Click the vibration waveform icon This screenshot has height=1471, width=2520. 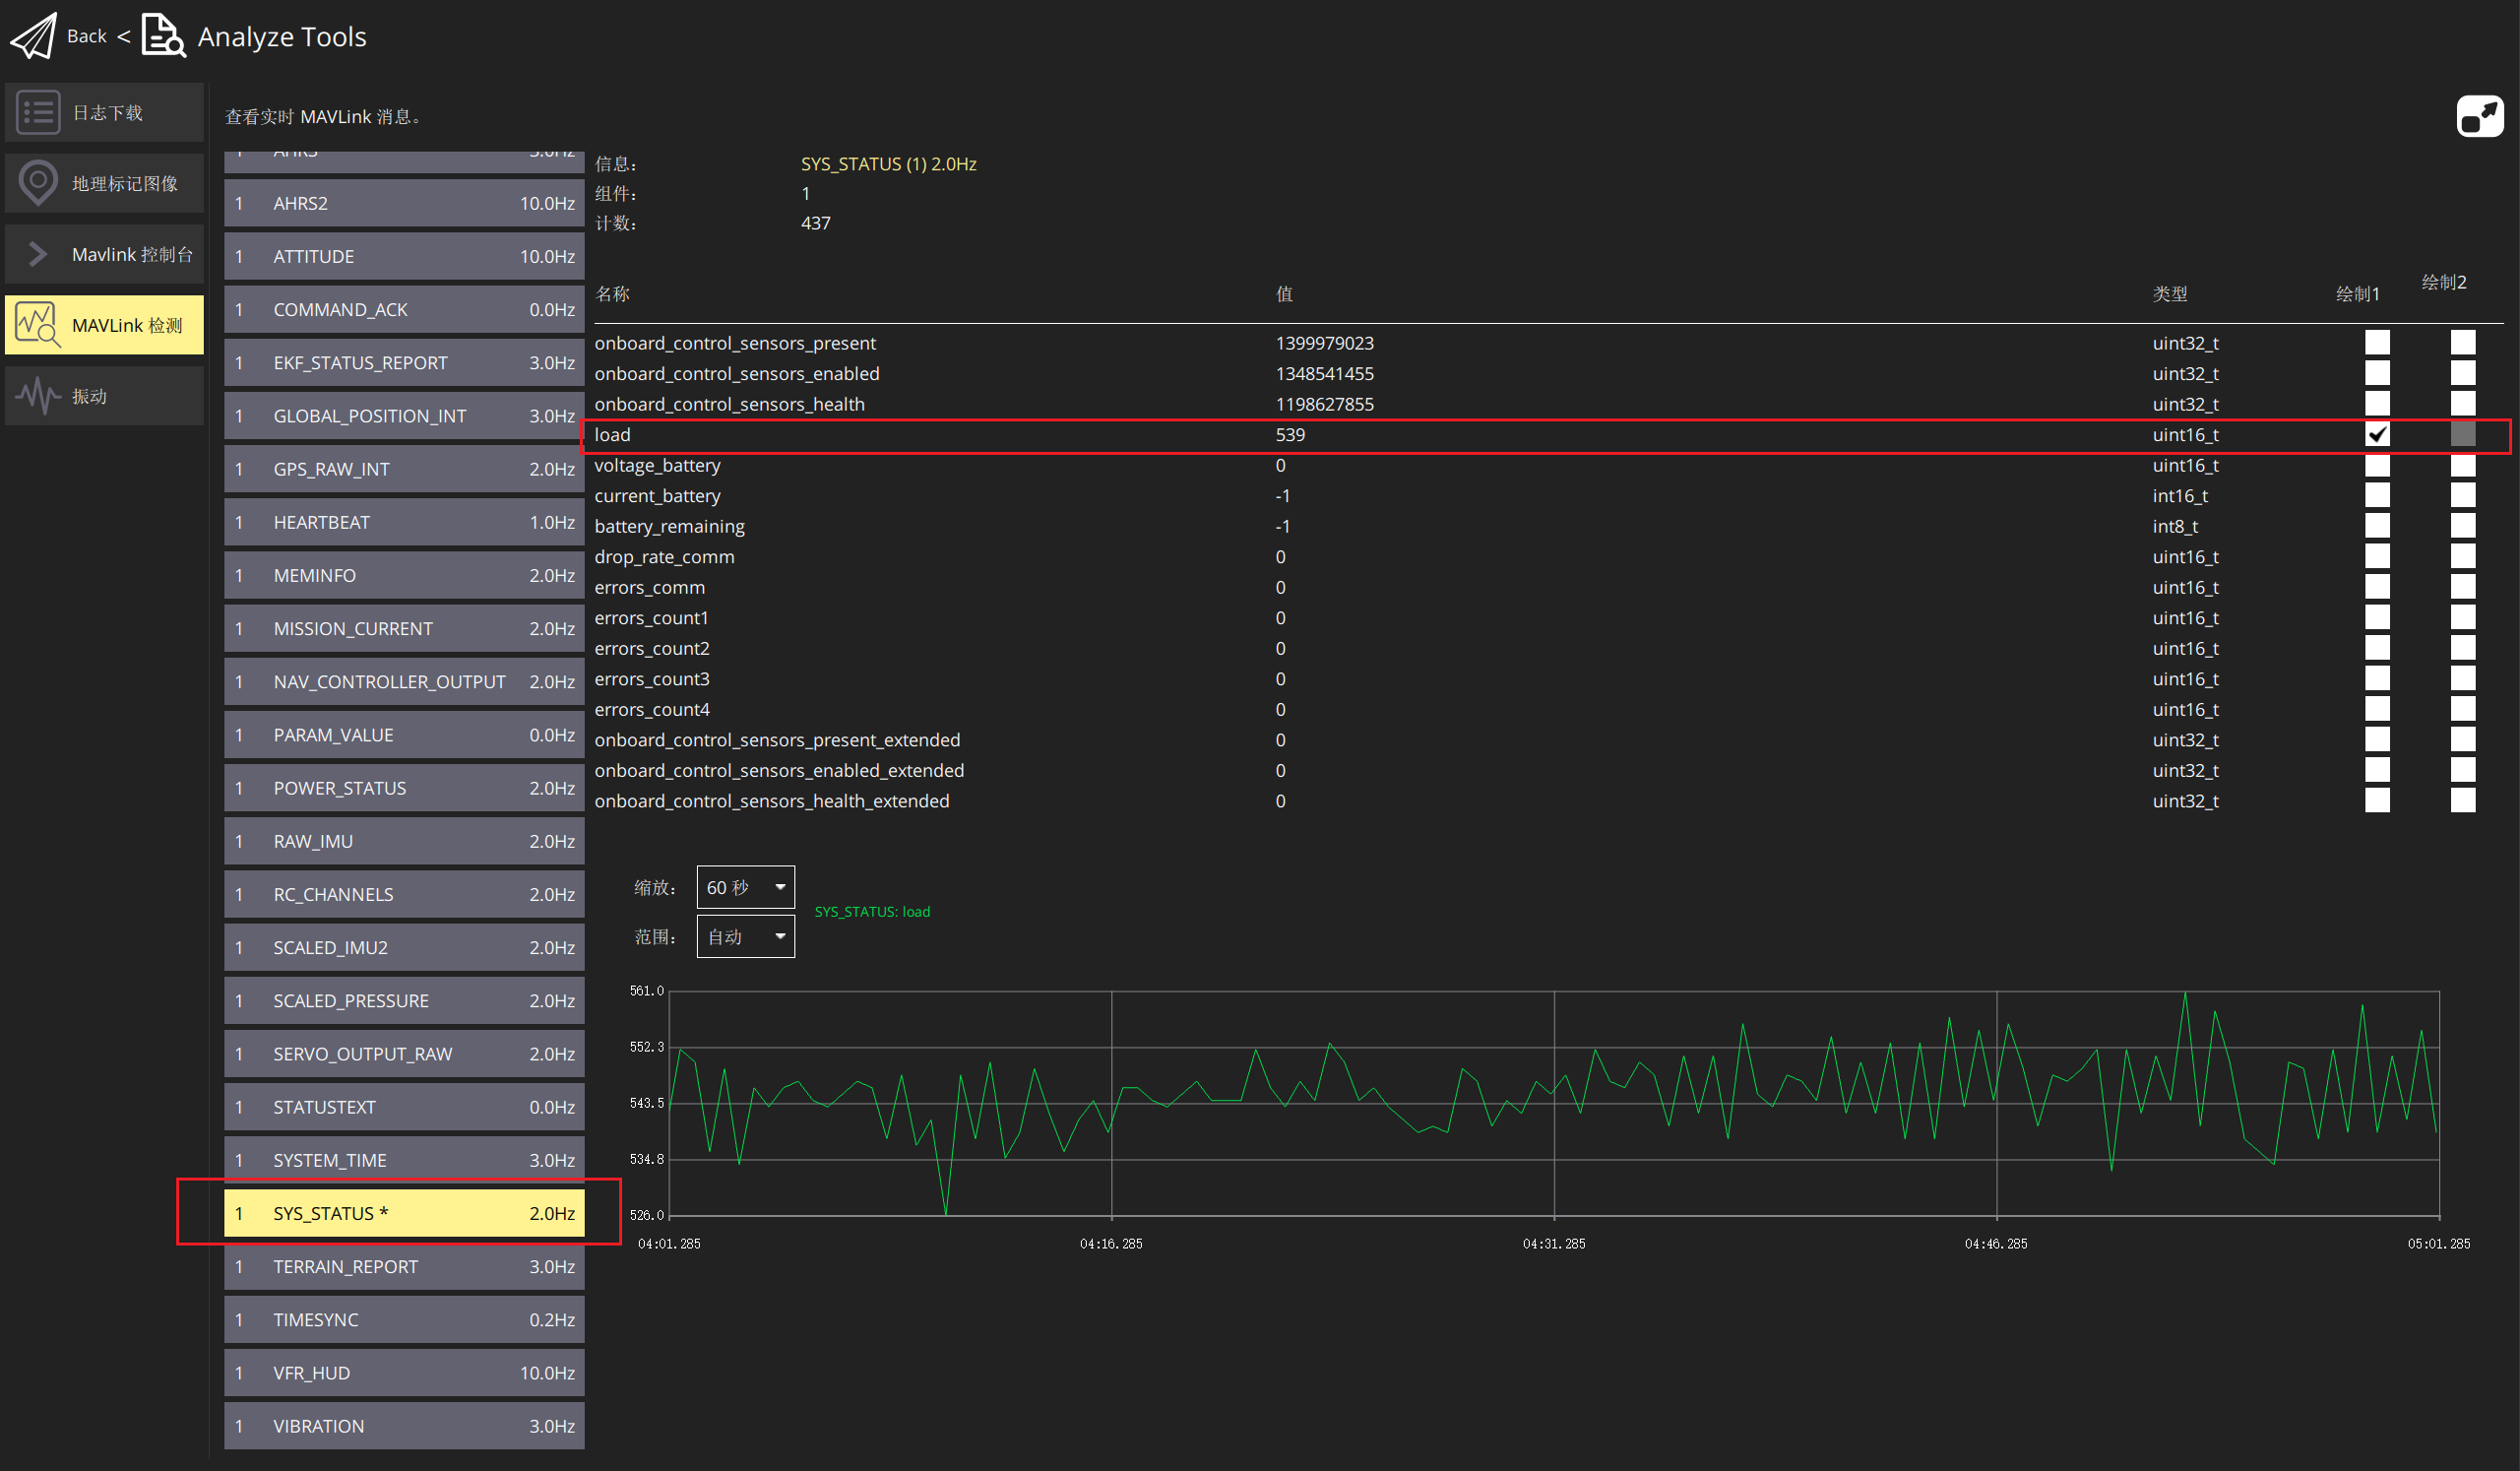click(x=38, y=396)
